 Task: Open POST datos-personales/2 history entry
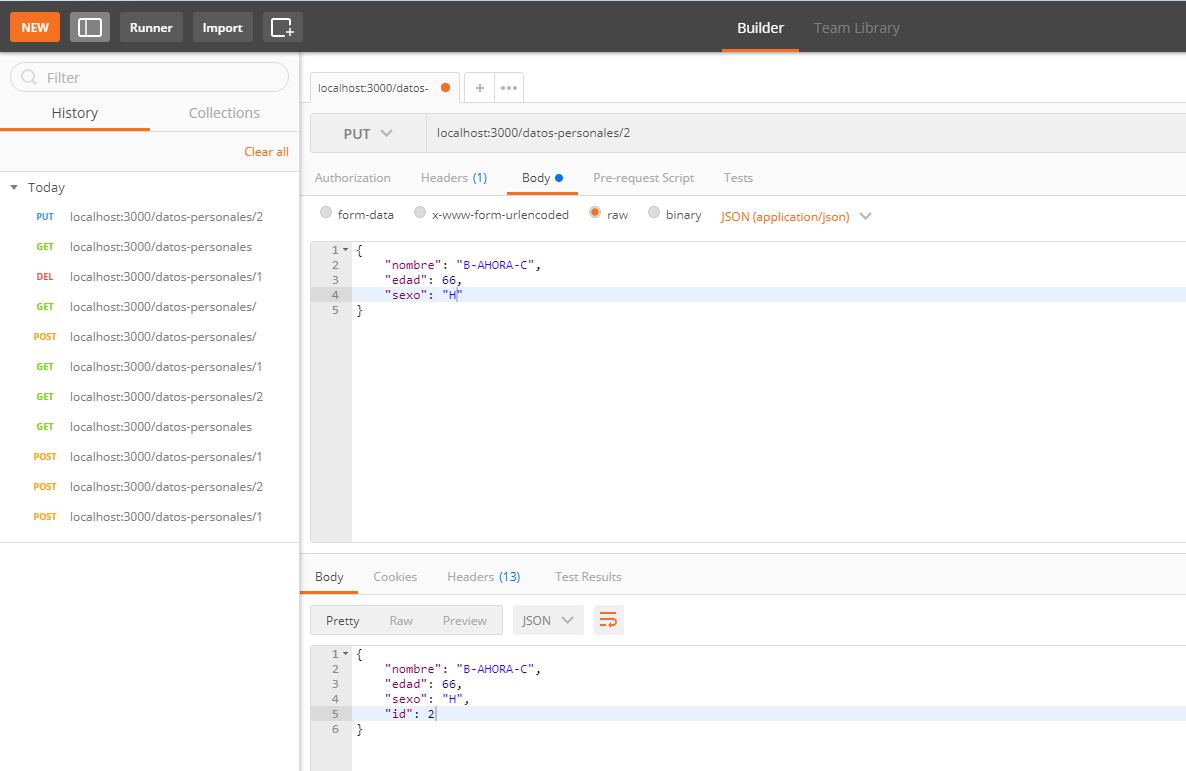pyautogui.click(x=150, y=487)
